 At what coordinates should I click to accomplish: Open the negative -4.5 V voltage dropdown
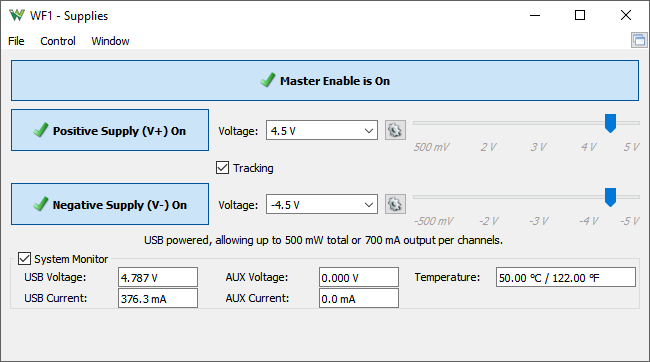(322, 204)
